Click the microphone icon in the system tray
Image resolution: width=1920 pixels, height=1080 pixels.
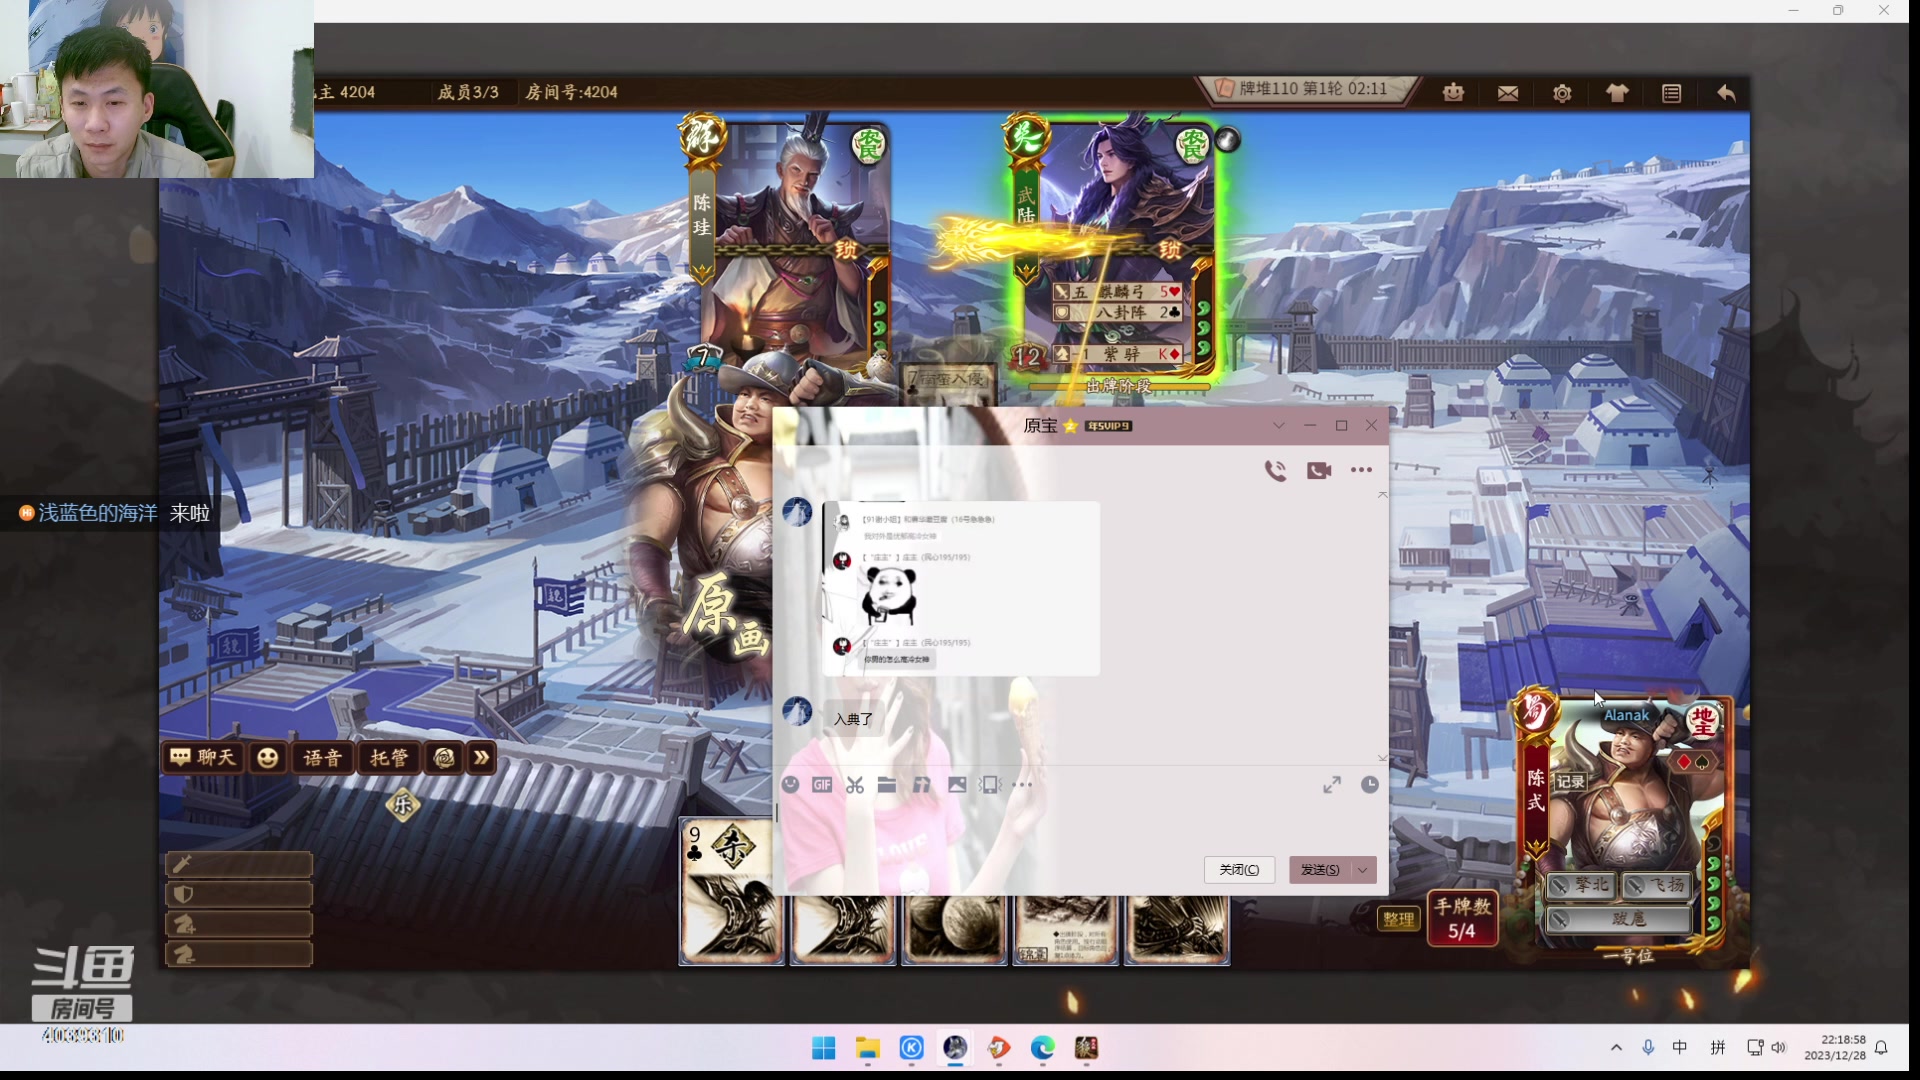[x=1648, y=1047]
